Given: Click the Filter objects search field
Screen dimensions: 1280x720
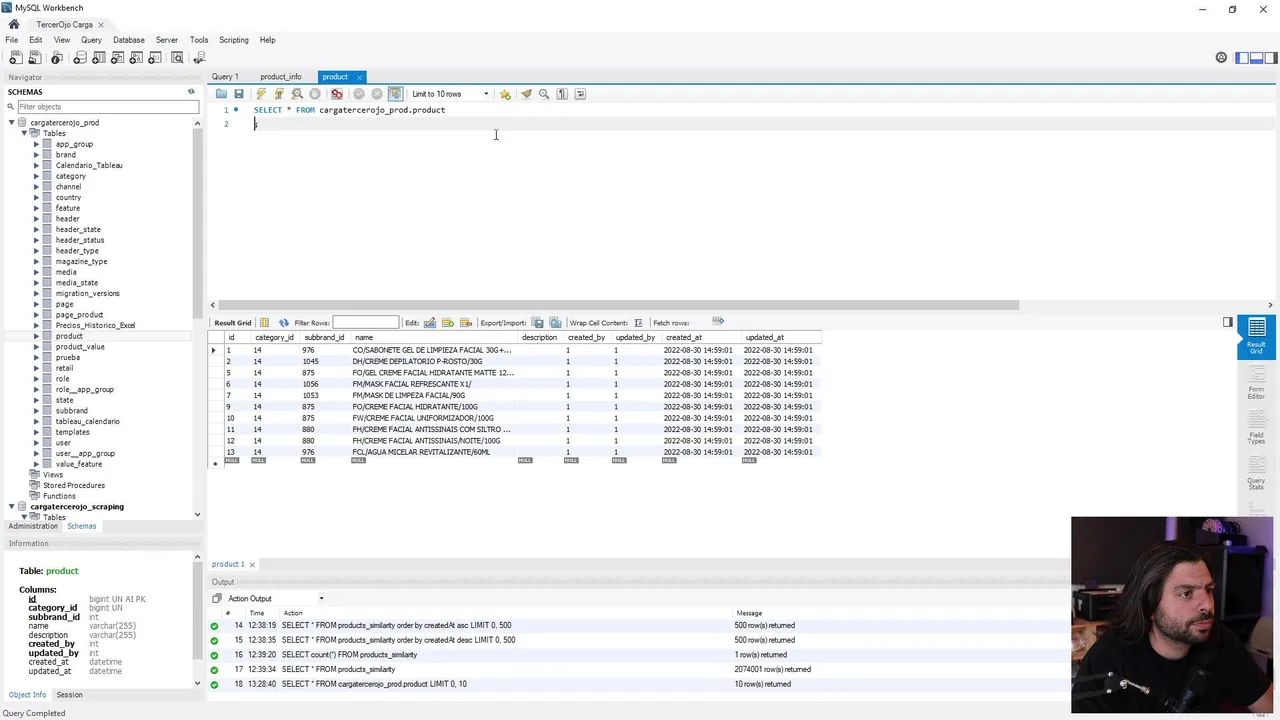Looking at the screenshot, I should [x=107, y=107].
